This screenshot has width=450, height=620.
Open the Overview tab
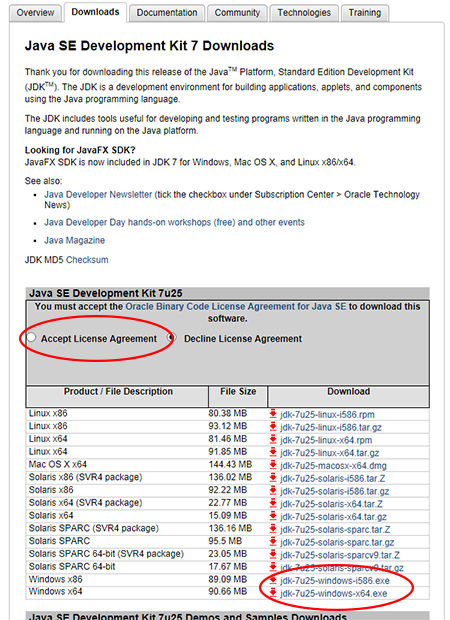[35, 13]
